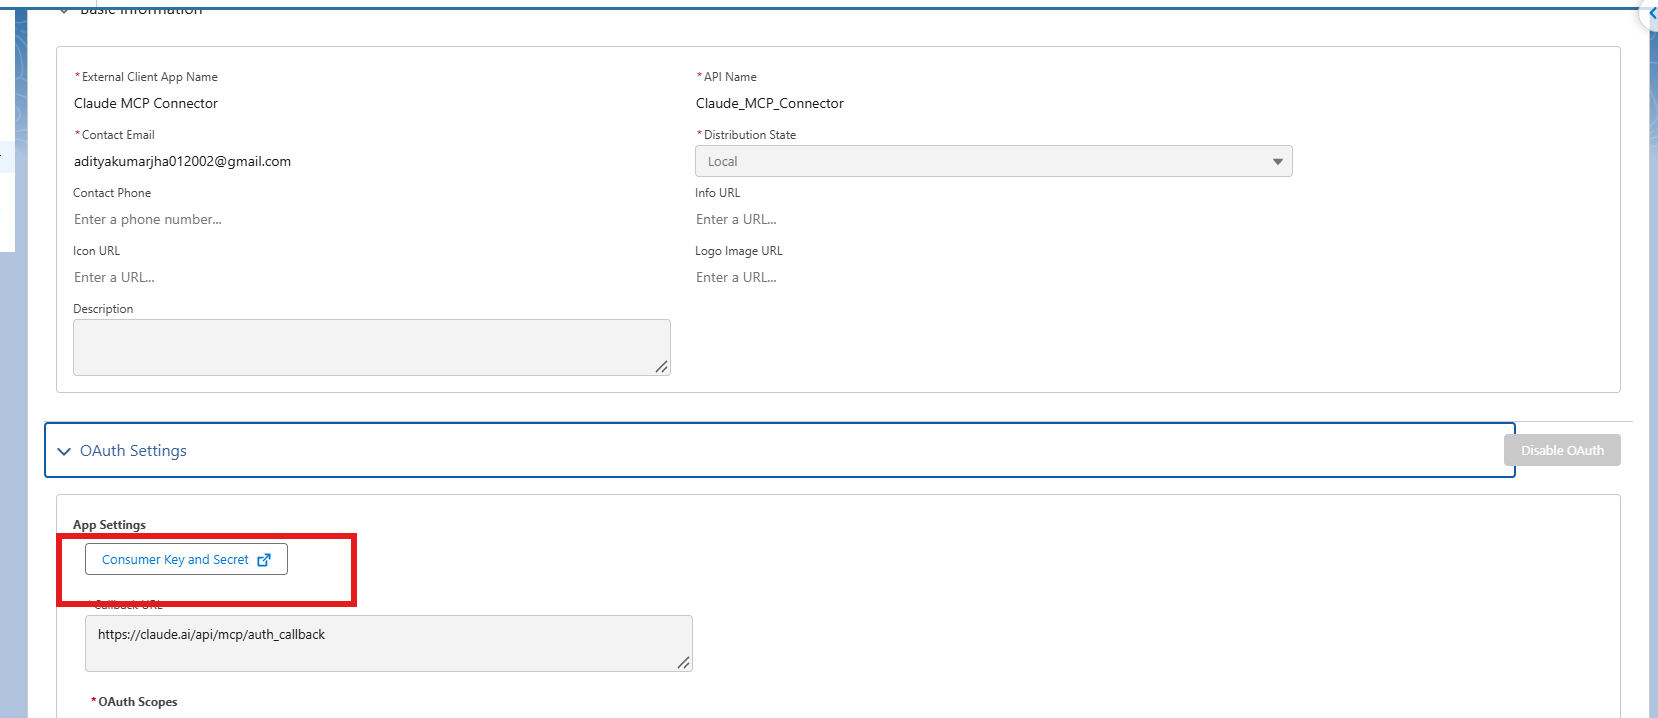Click the 'Description' label

tap(103, 309)
